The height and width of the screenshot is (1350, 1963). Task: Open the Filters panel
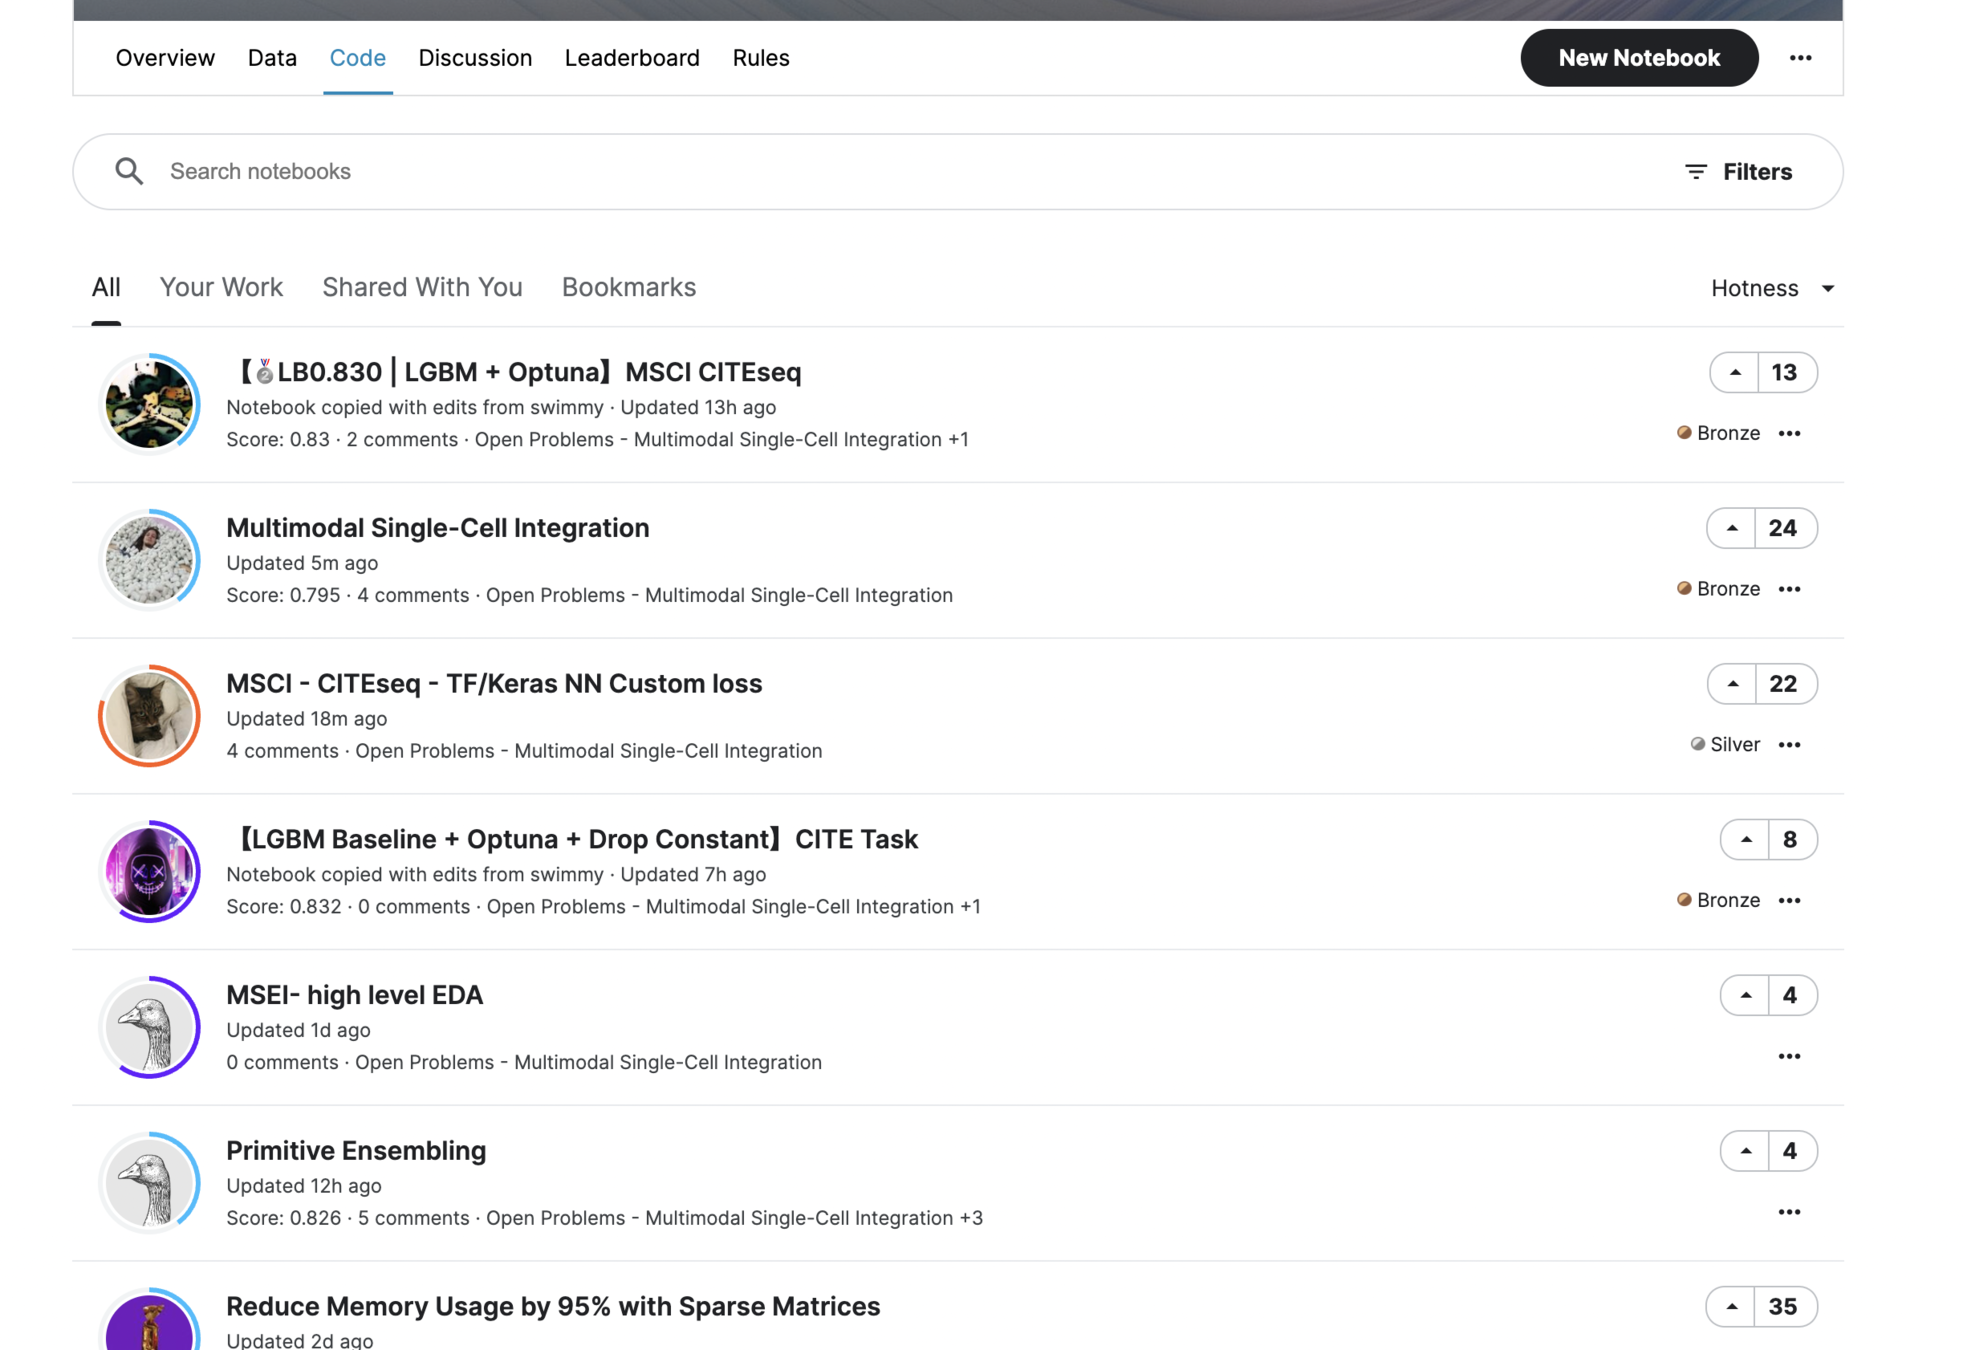tap(1738, 172)
